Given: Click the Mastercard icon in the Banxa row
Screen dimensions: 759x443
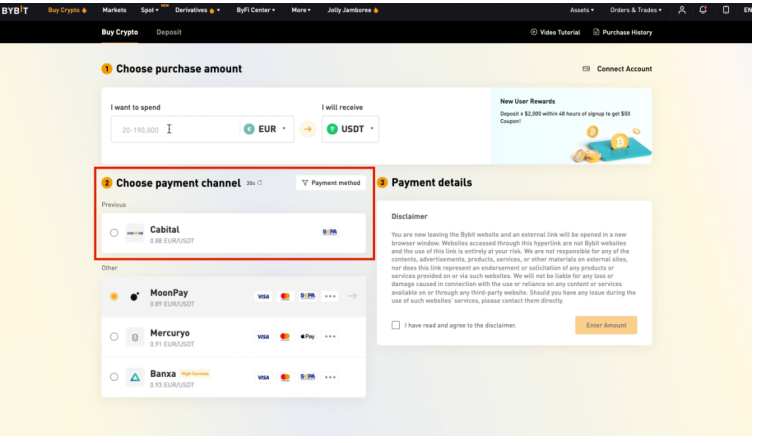Looking at the screenshot, I should (x=285, y=377).
